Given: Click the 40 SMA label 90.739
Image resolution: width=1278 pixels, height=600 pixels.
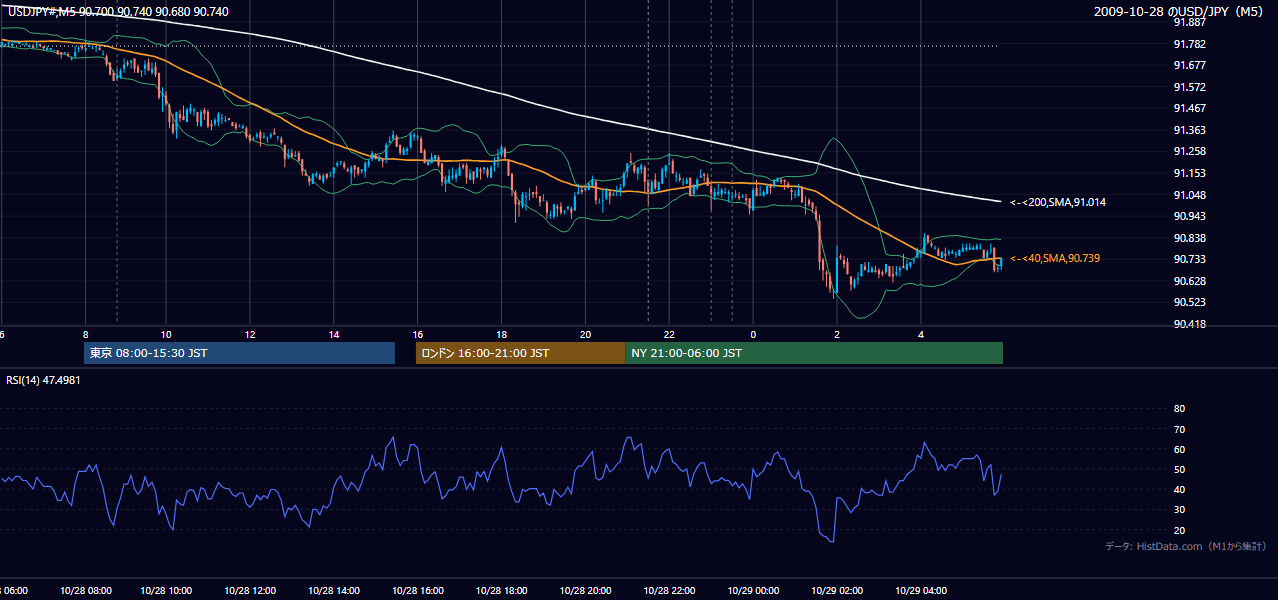Looking at the screenshot, I should (x=1055, y=258).
